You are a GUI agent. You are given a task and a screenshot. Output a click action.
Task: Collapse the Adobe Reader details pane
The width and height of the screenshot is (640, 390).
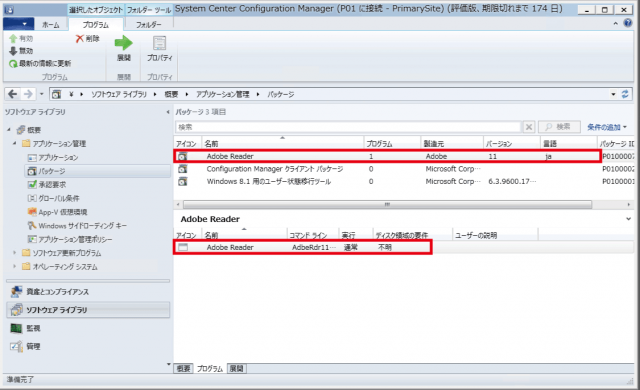[629, 219]
